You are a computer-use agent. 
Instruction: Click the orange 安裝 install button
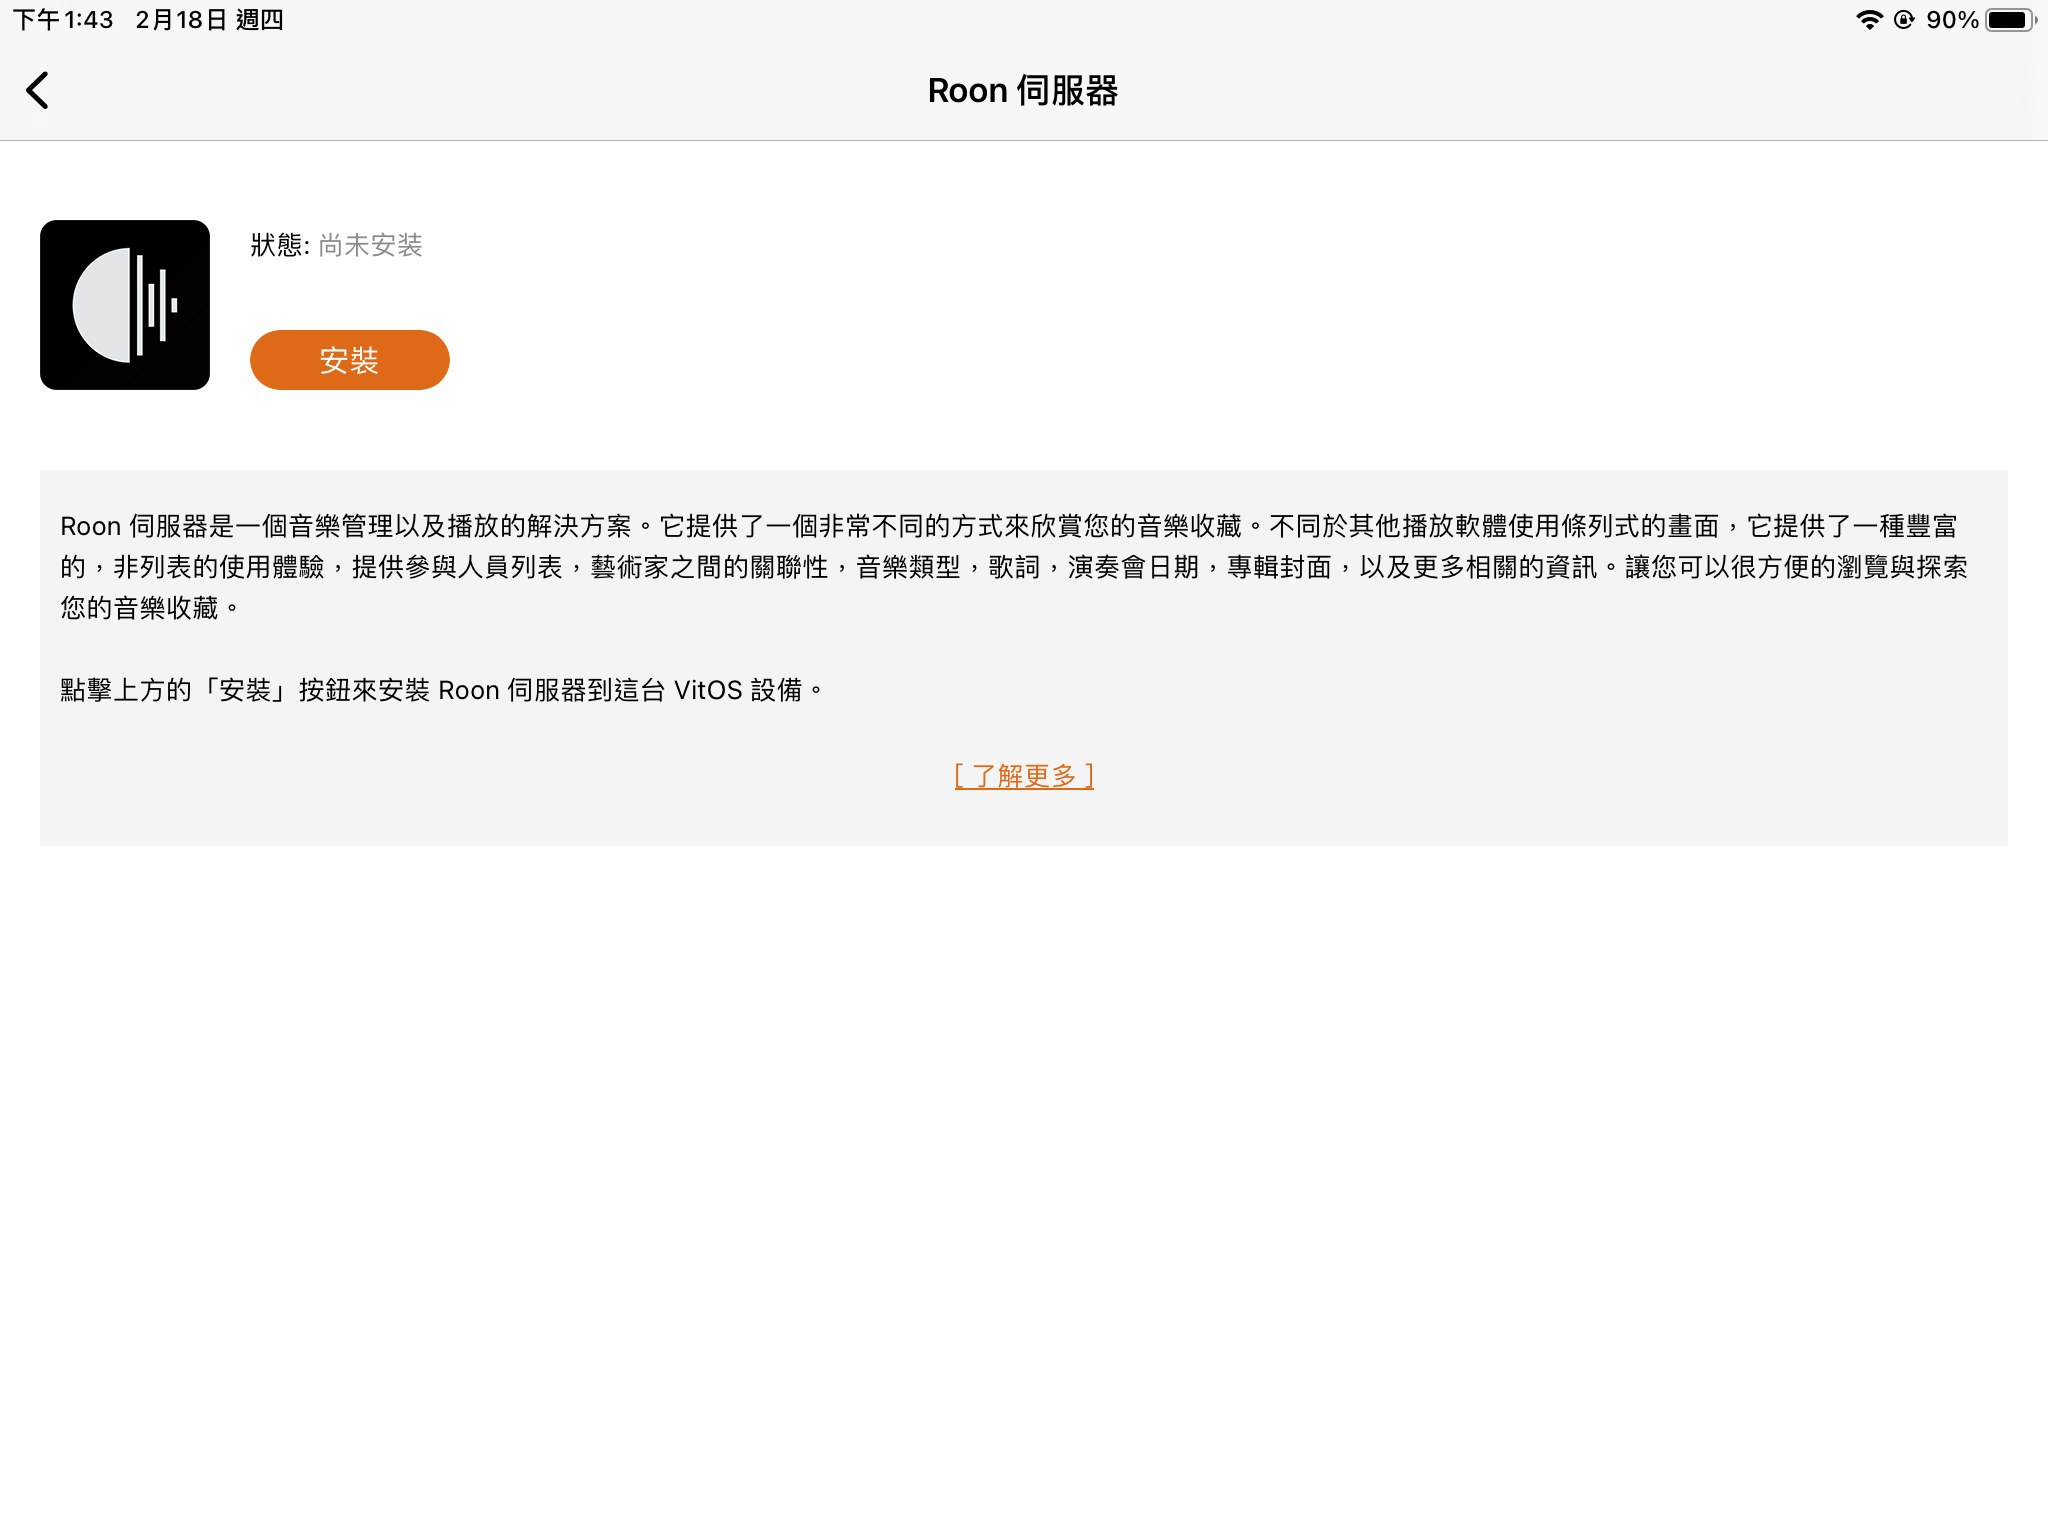point(349,360)
